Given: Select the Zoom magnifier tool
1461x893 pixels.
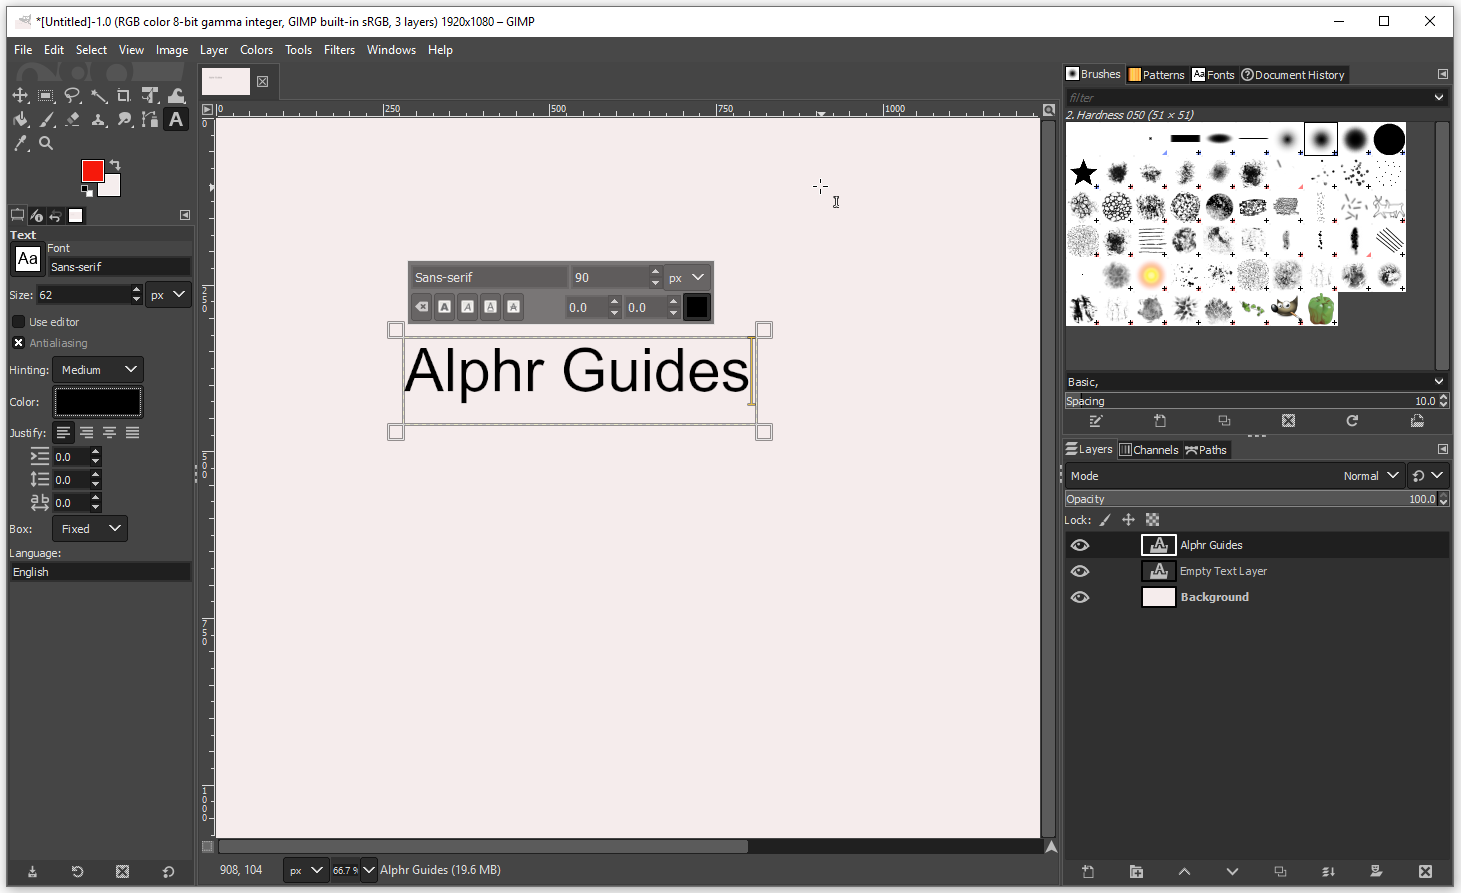Looking at the screenshot, I should point(46,144).
